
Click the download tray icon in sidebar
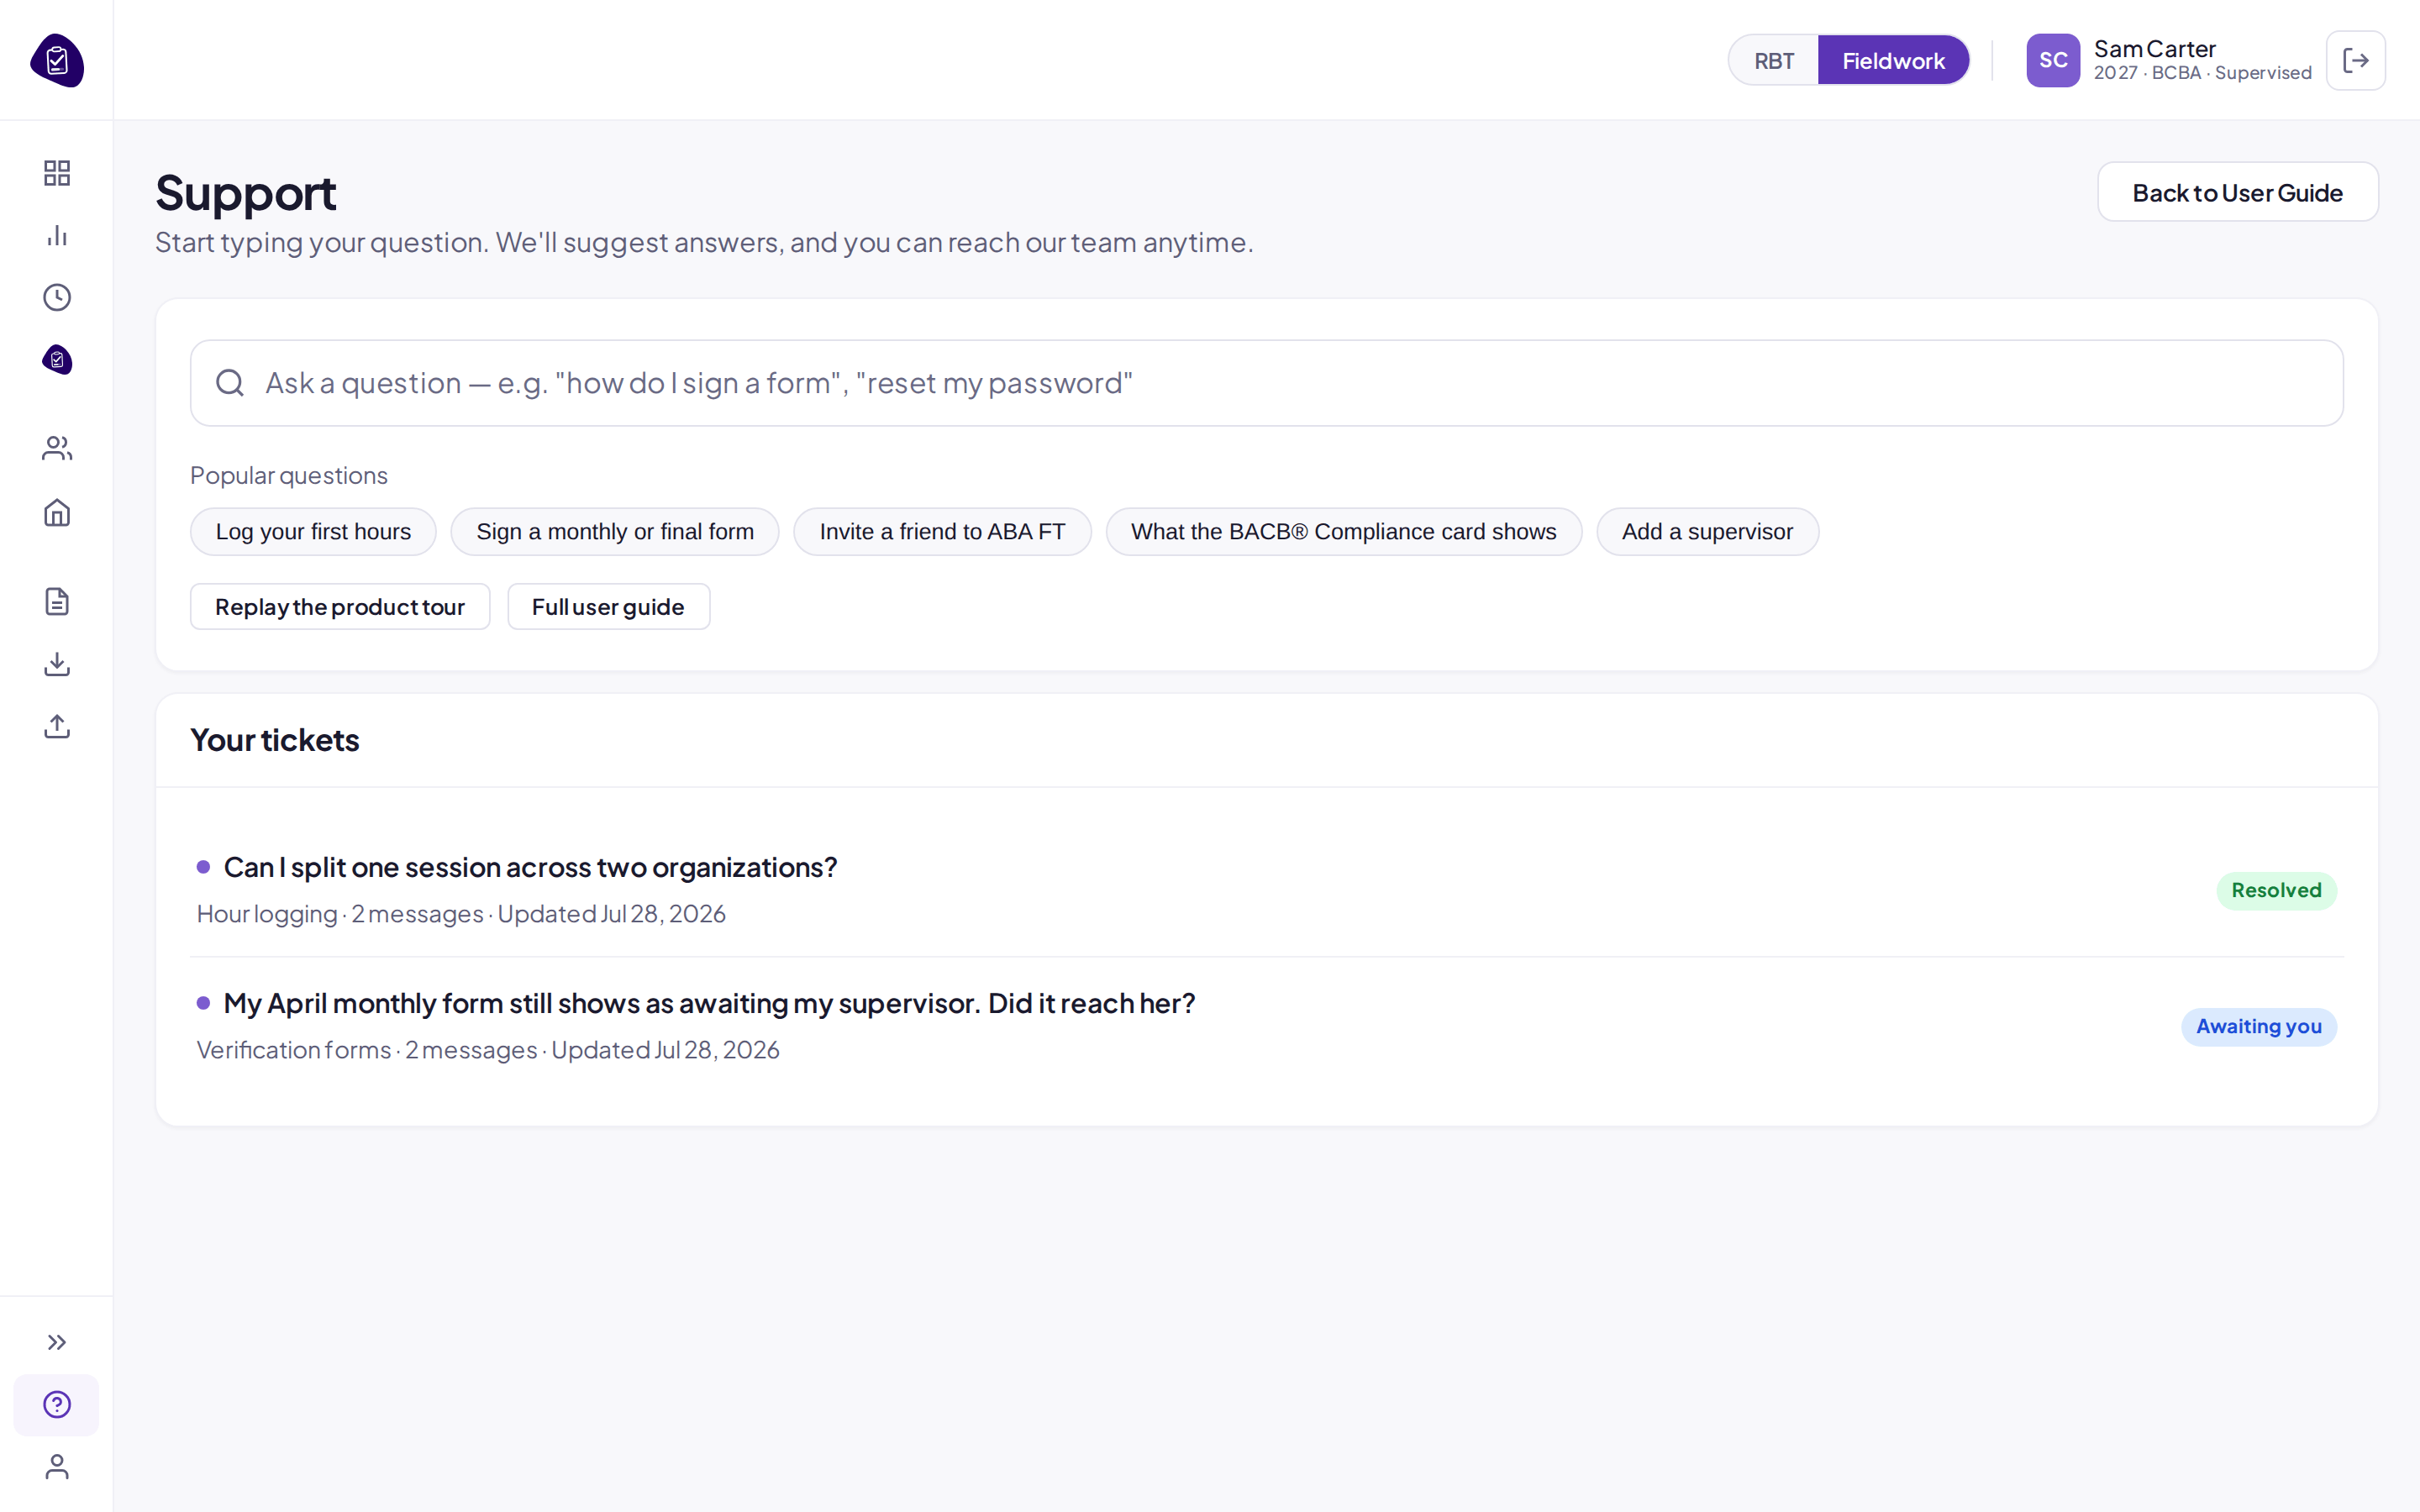(57, 664)
